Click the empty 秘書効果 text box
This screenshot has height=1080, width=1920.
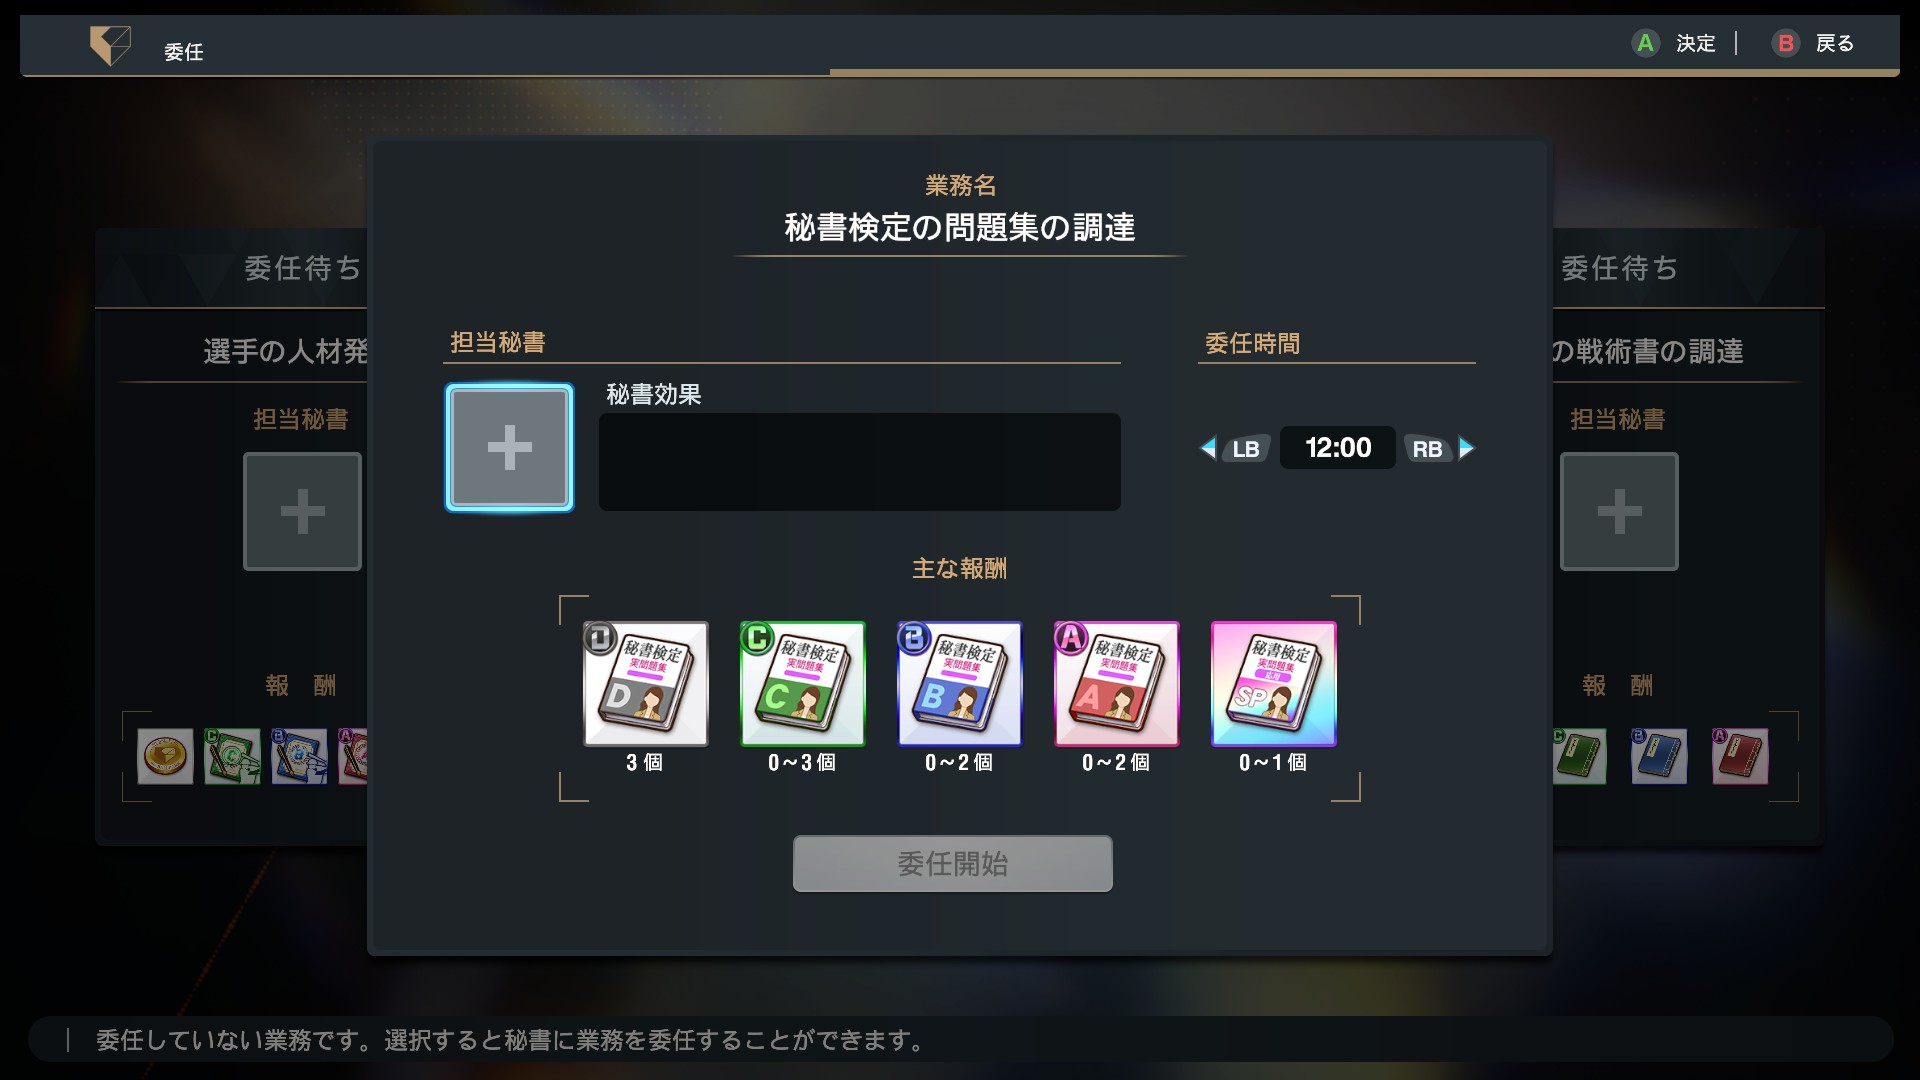(x=859, y=462)
